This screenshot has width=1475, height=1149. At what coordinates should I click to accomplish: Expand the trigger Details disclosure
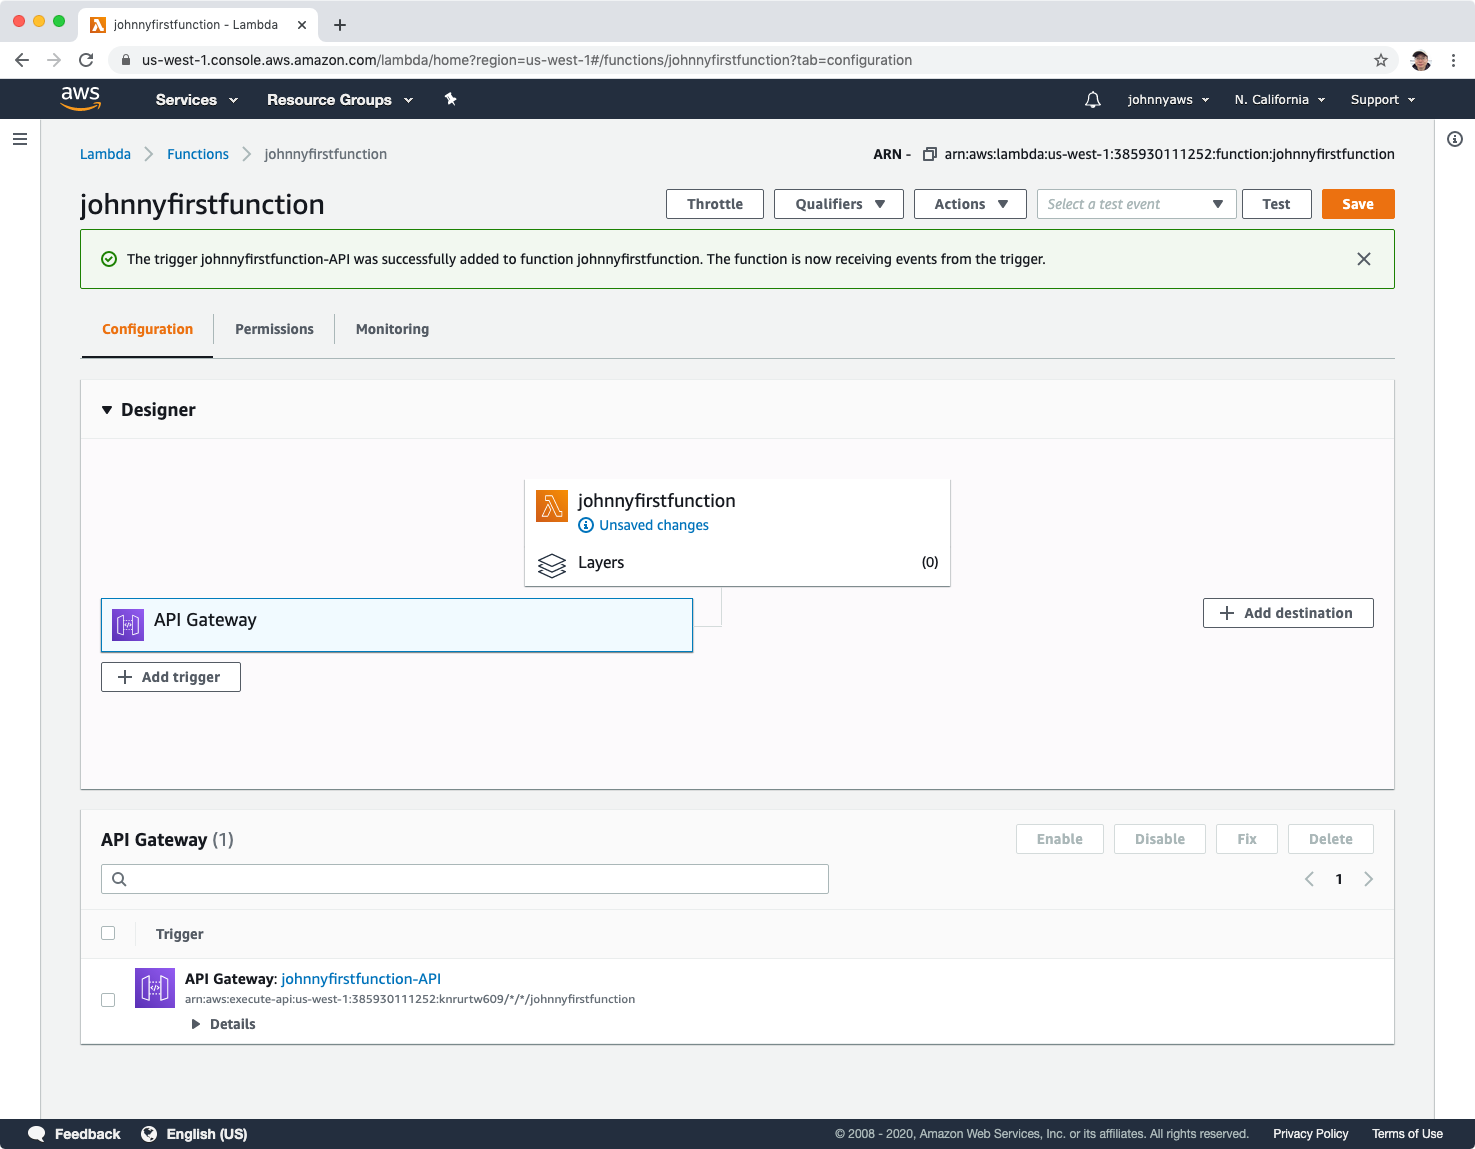(x=223, y=1024)
